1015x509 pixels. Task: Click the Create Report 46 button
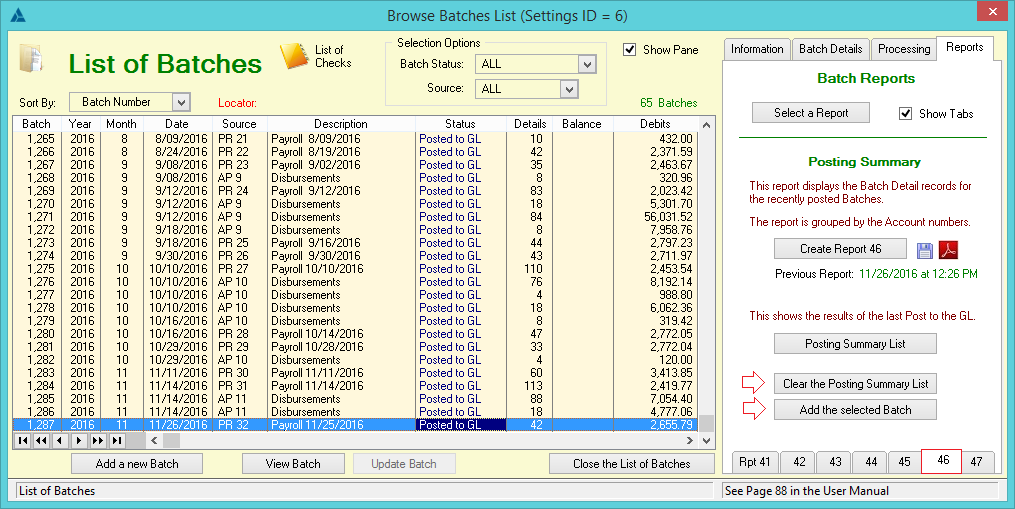[x=840, y=249]
